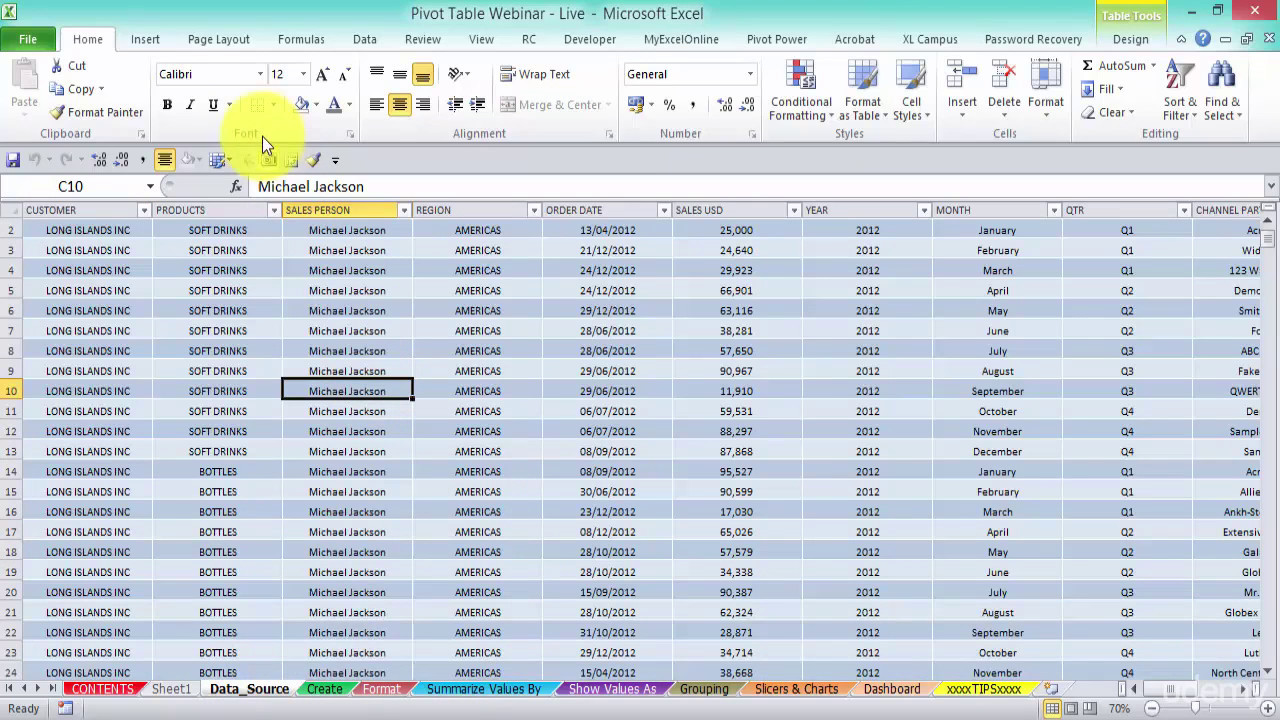Toggle Bottom Align in Alignment group
The image size is (1280, 720).
click(423, 74)
